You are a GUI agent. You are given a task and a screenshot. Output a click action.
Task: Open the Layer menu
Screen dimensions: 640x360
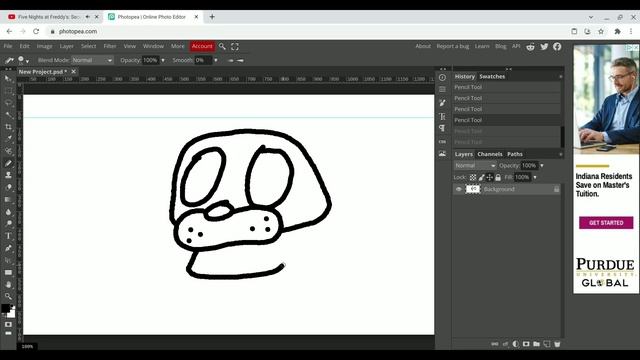click(x=67, y=46)
